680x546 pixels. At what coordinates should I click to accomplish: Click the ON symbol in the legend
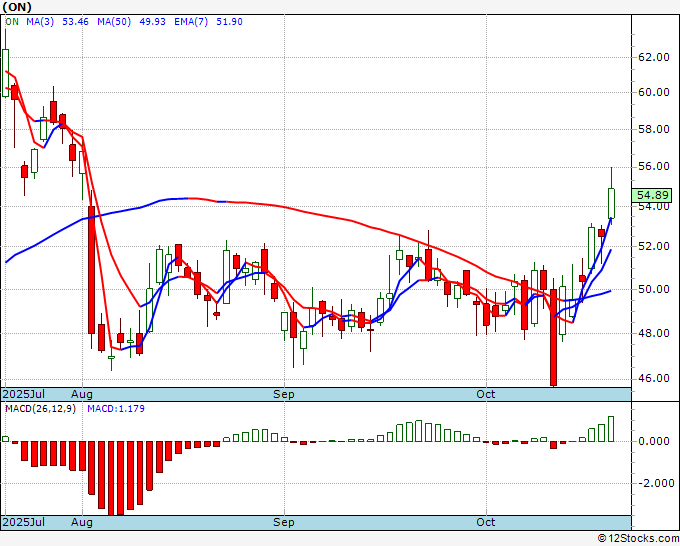(x=12, y=22)
